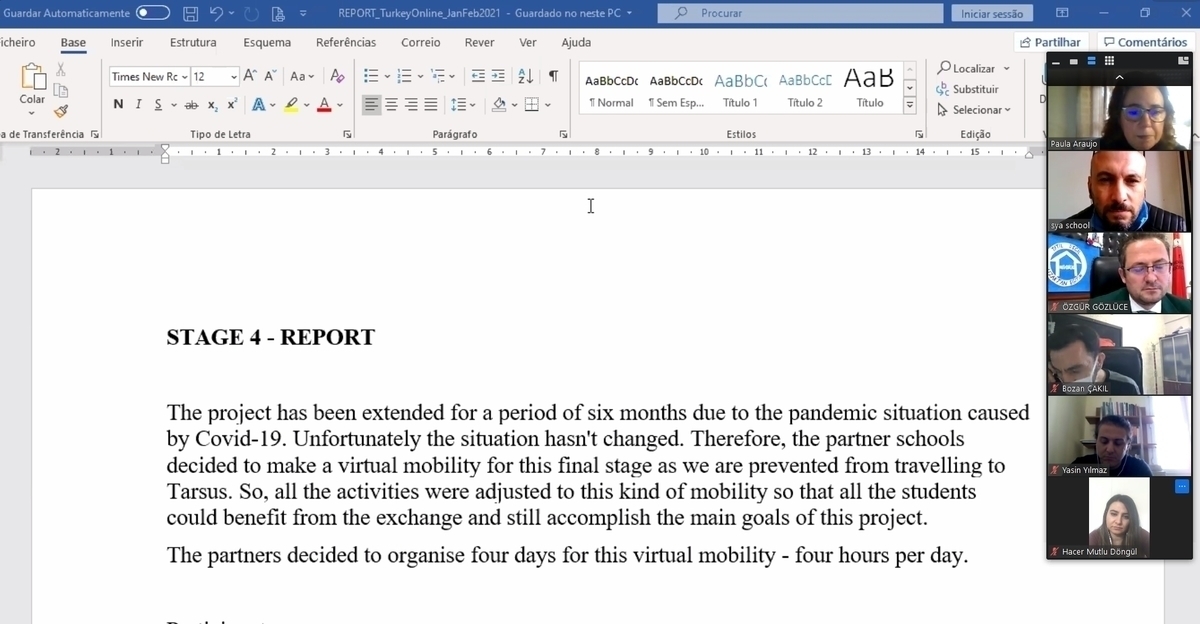
Task: Click the Partilhar button
Action: tap(1051, 42)
